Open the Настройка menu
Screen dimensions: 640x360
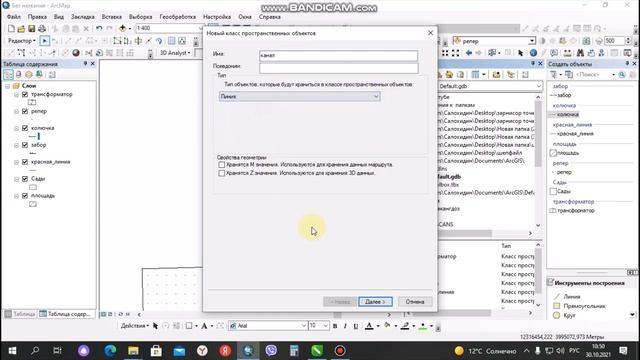tap(217, 17)
